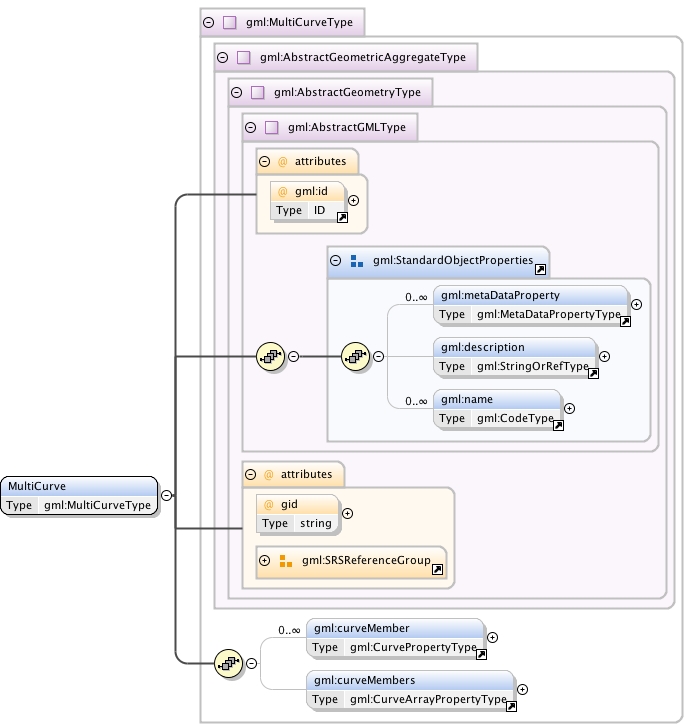The width and height of the screenshot is (684, 724).
Task: Expand gml:description element
Action: pyautogui.click(x=604, y=356)
